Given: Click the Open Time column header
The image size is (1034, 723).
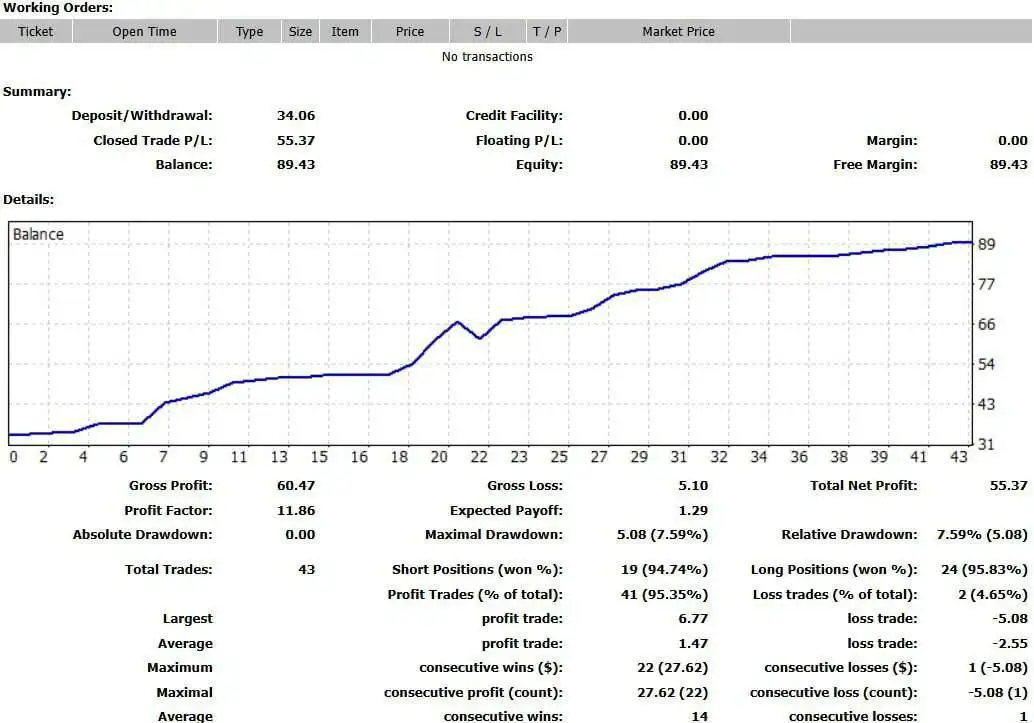Looking at the screenshot, I should pyautogui.click(x=143, y=31).
